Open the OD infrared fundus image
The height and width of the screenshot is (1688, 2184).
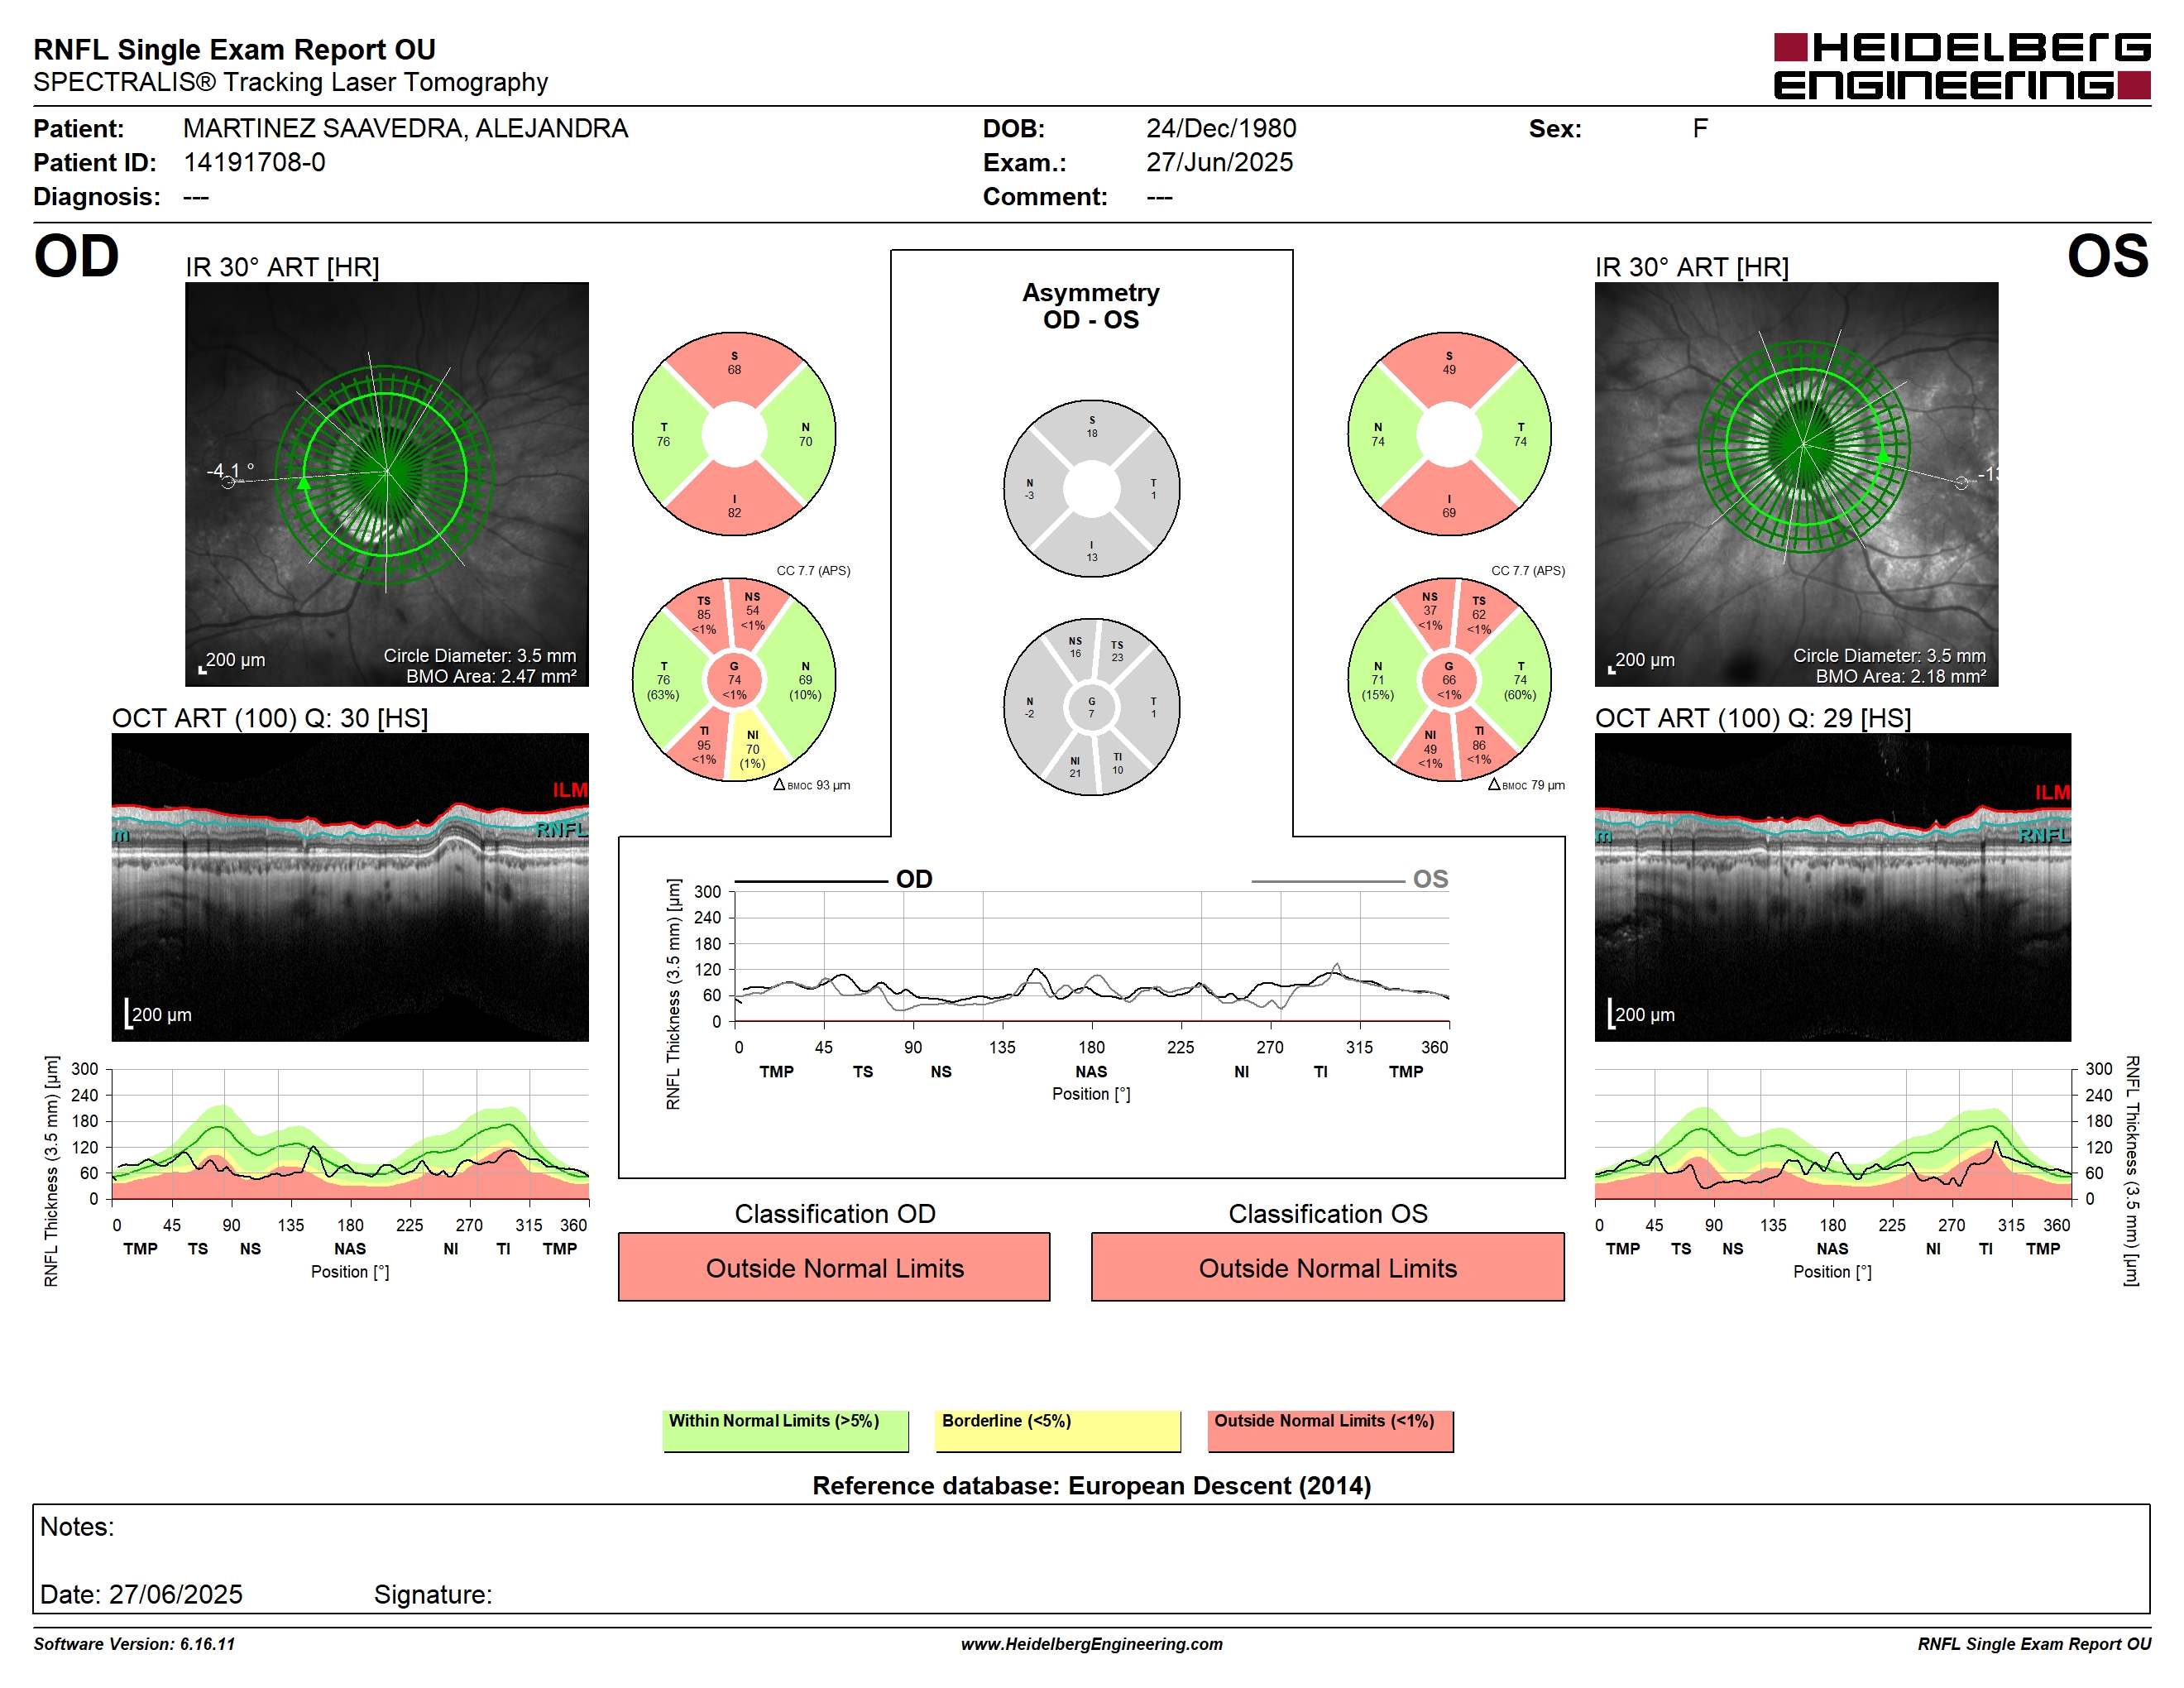(x=387, y=484)
